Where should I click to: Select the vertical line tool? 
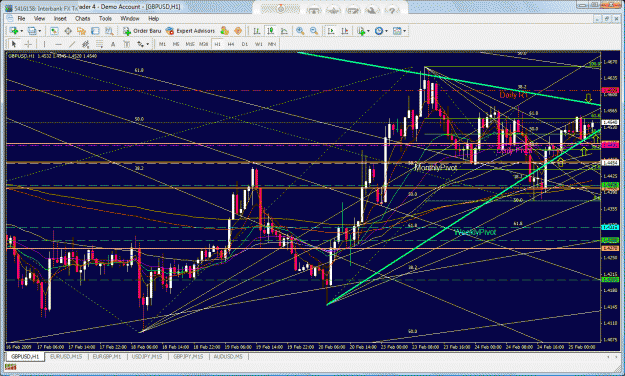pyautogui.click(x=44, y=44)
